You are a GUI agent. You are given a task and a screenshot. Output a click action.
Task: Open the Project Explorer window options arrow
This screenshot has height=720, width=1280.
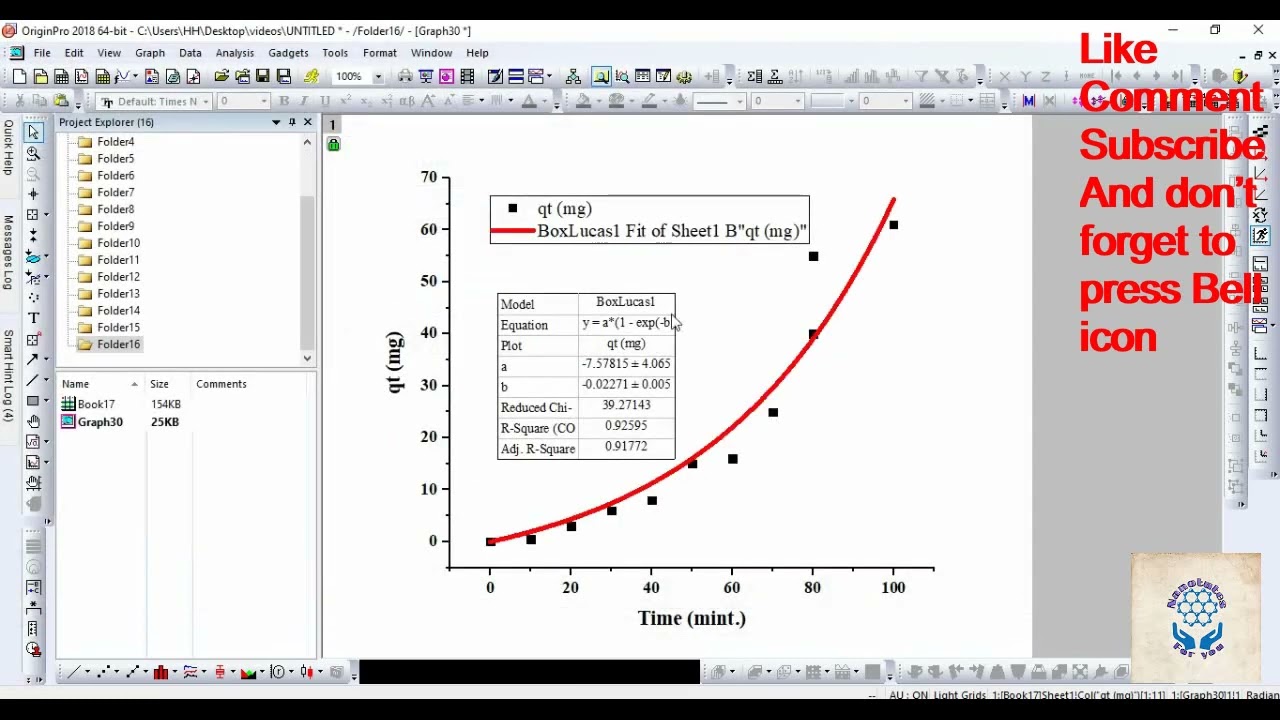(276, 122)
